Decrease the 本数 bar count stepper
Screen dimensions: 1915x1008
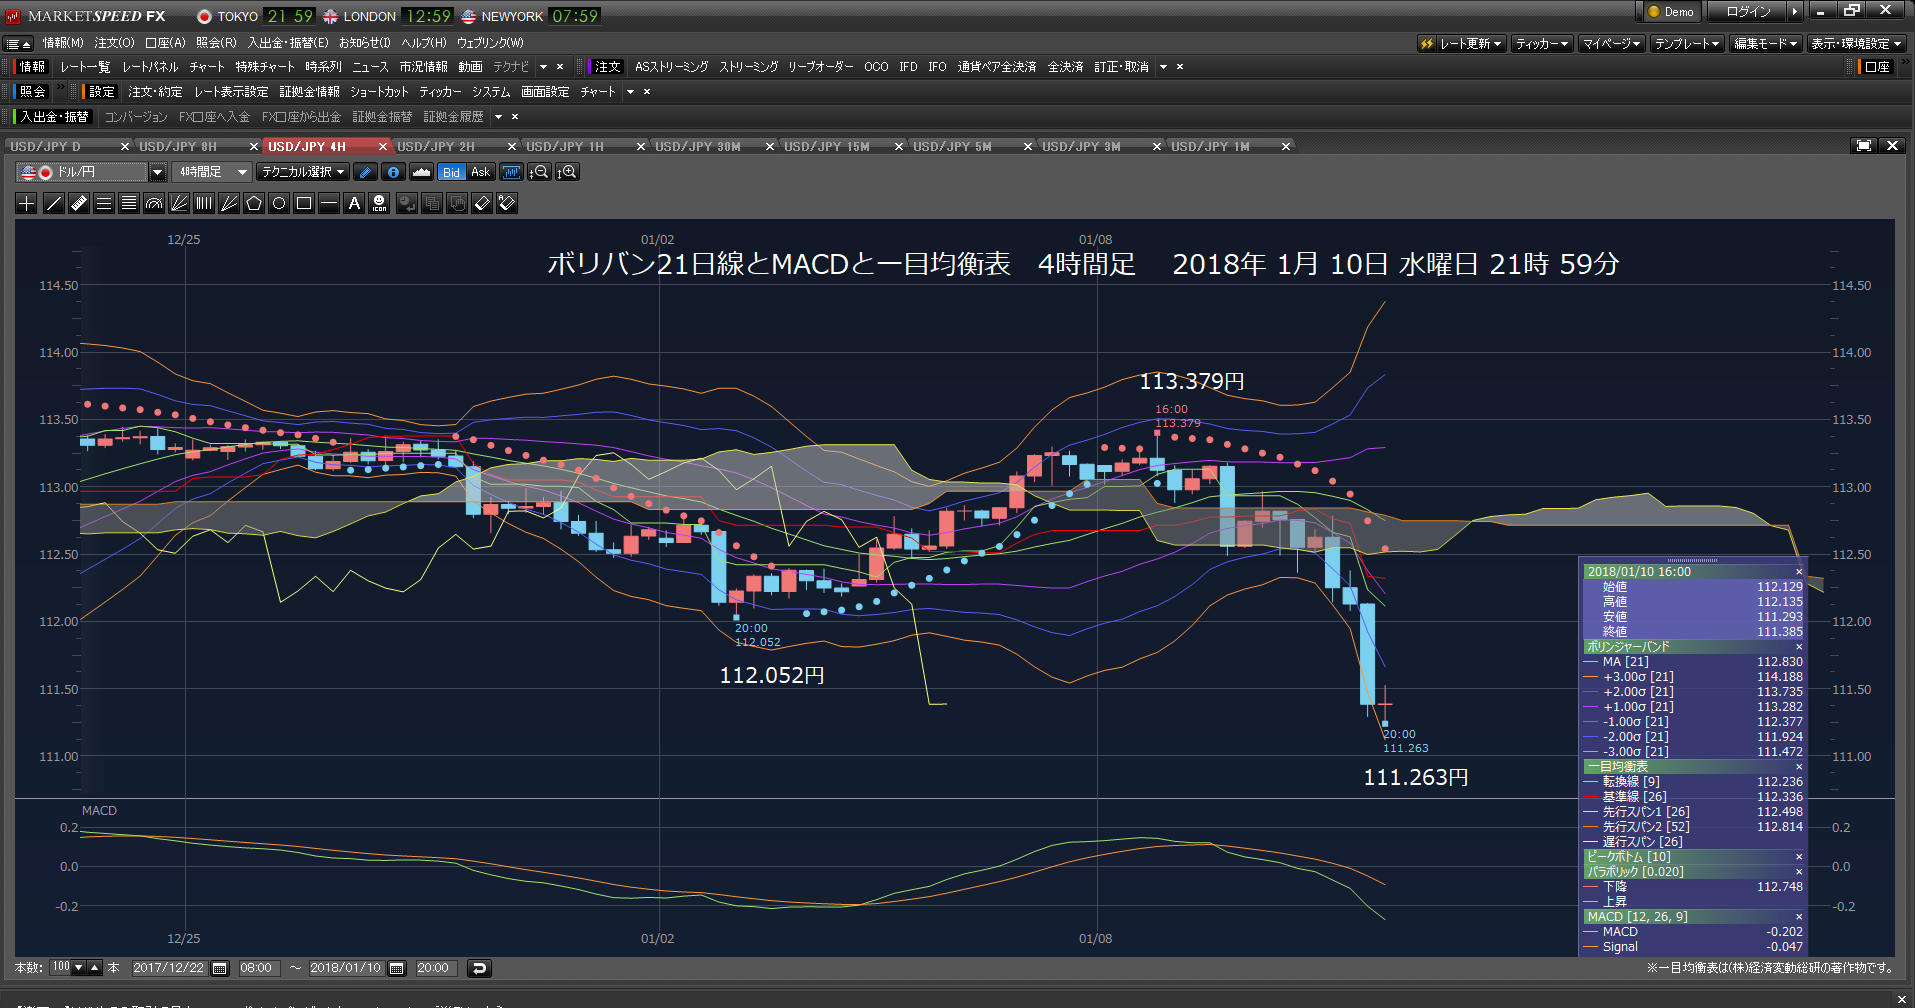79,968
